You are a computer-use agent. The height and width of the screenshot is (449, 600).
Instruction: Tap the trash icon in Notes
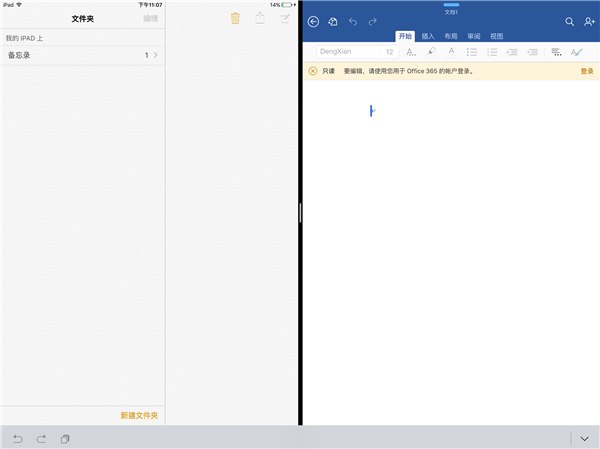click(x=235, y=18)
